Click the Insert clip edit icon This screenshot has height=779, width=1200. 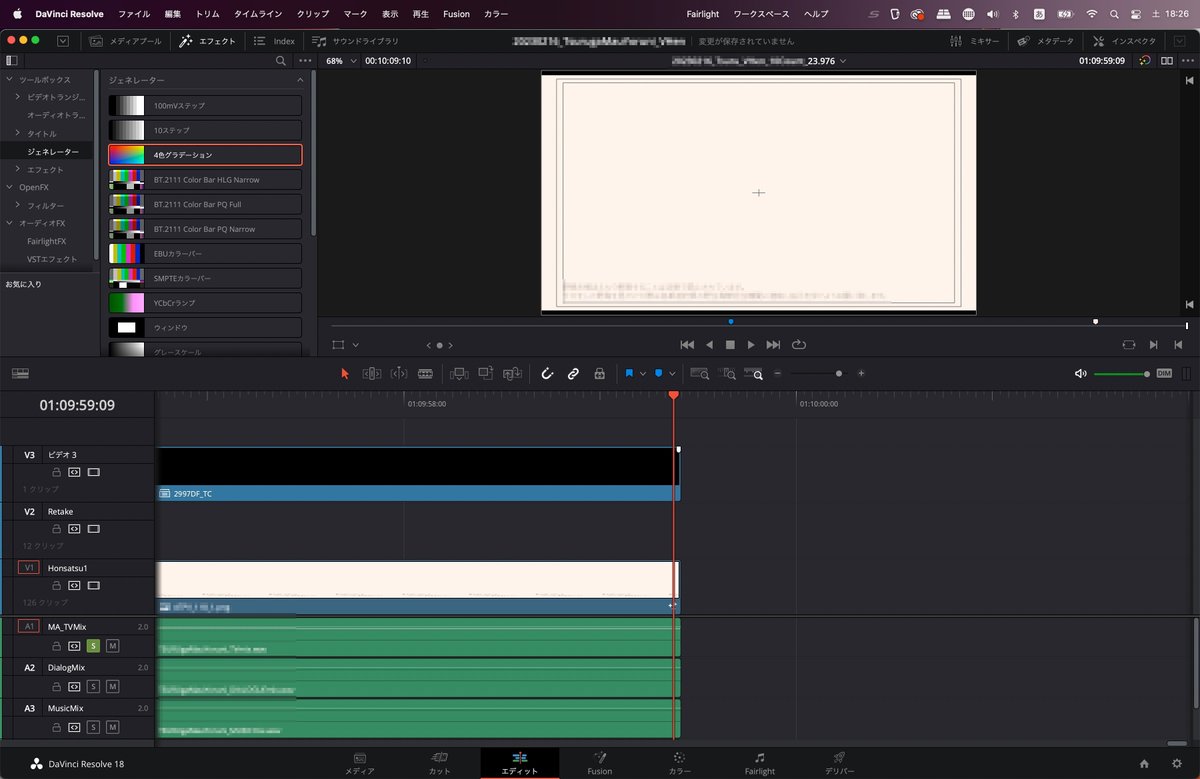(459, 373)
